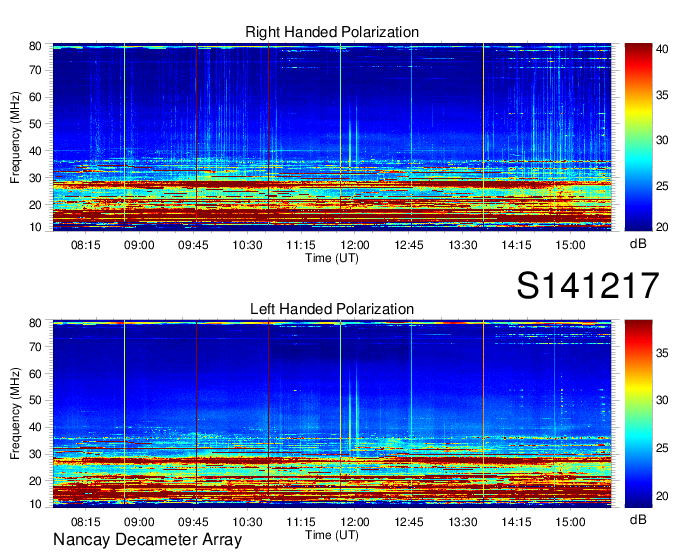Click Frequency (MHz) label of Left Handed plot
Viewport: 680px width, 552px height.
(15, 414)
